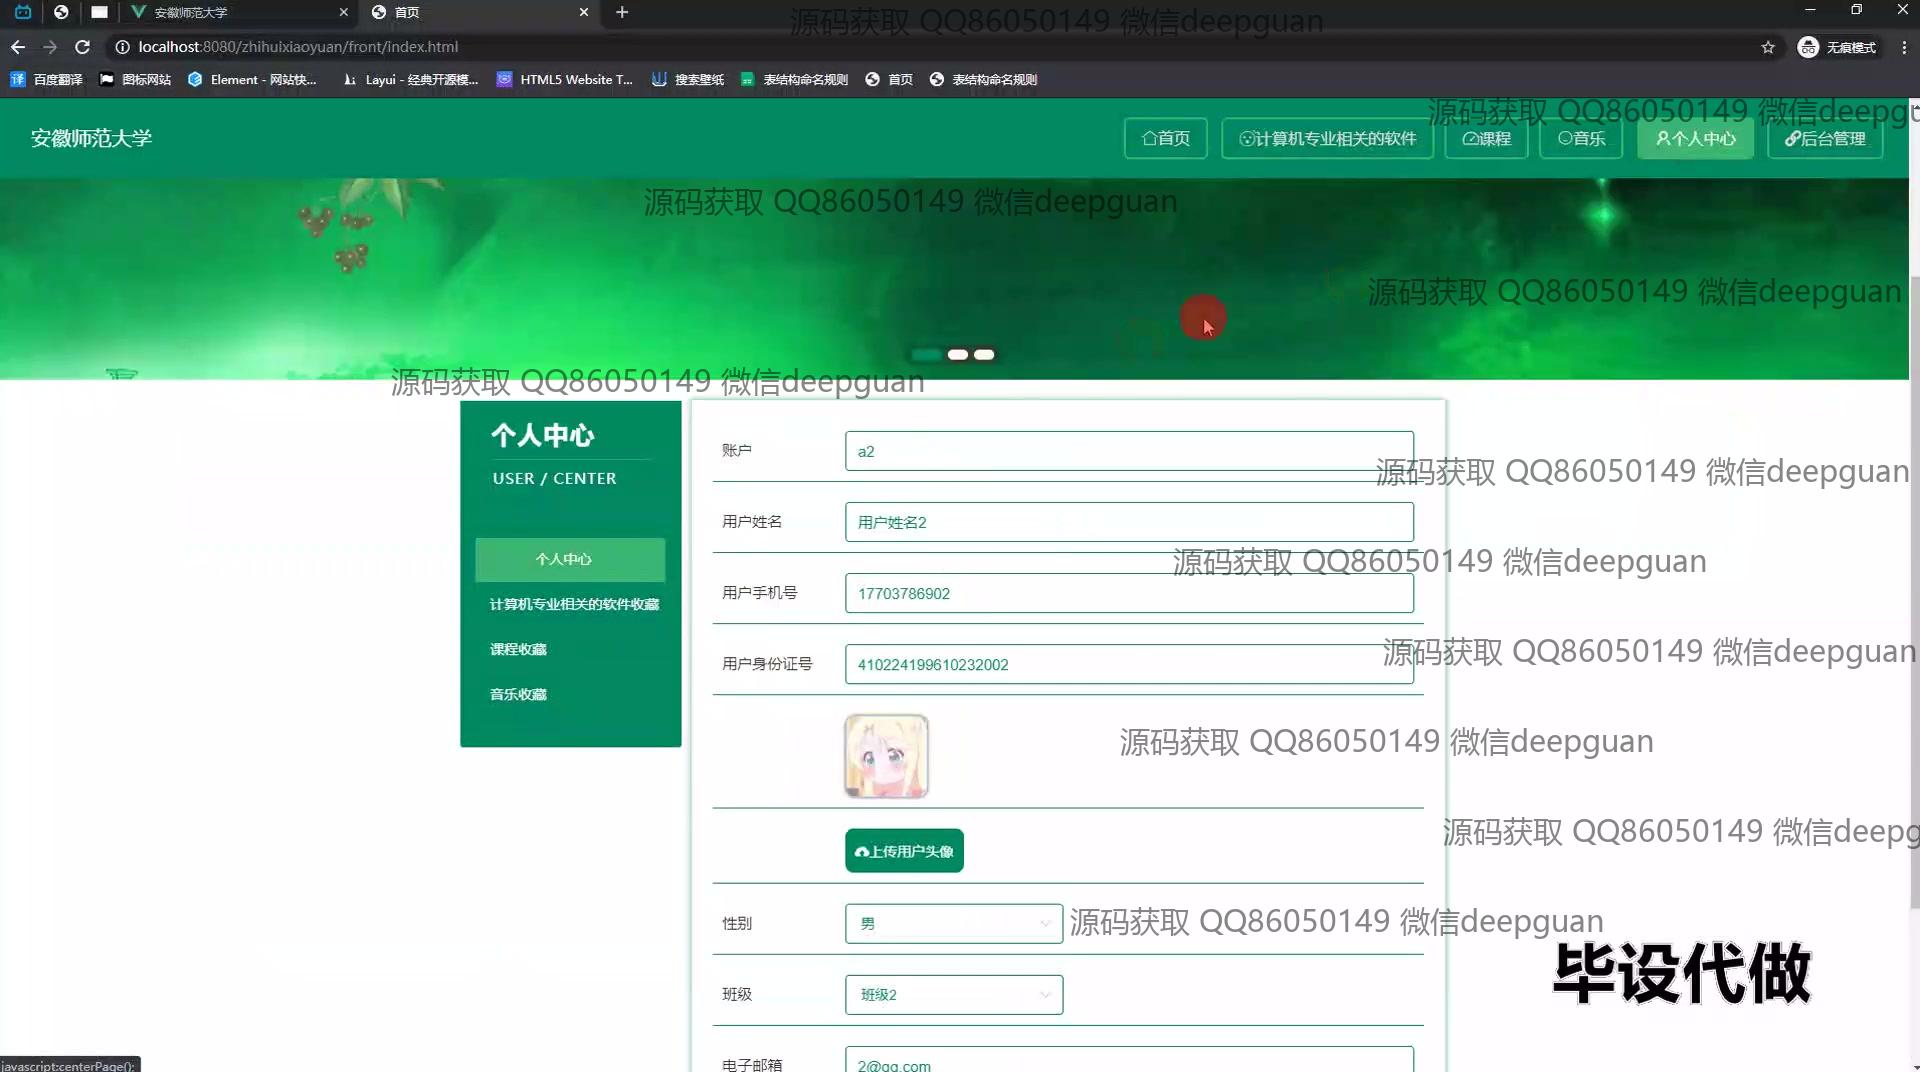Click the 上传用户头像 upload button

coord(904,851)
